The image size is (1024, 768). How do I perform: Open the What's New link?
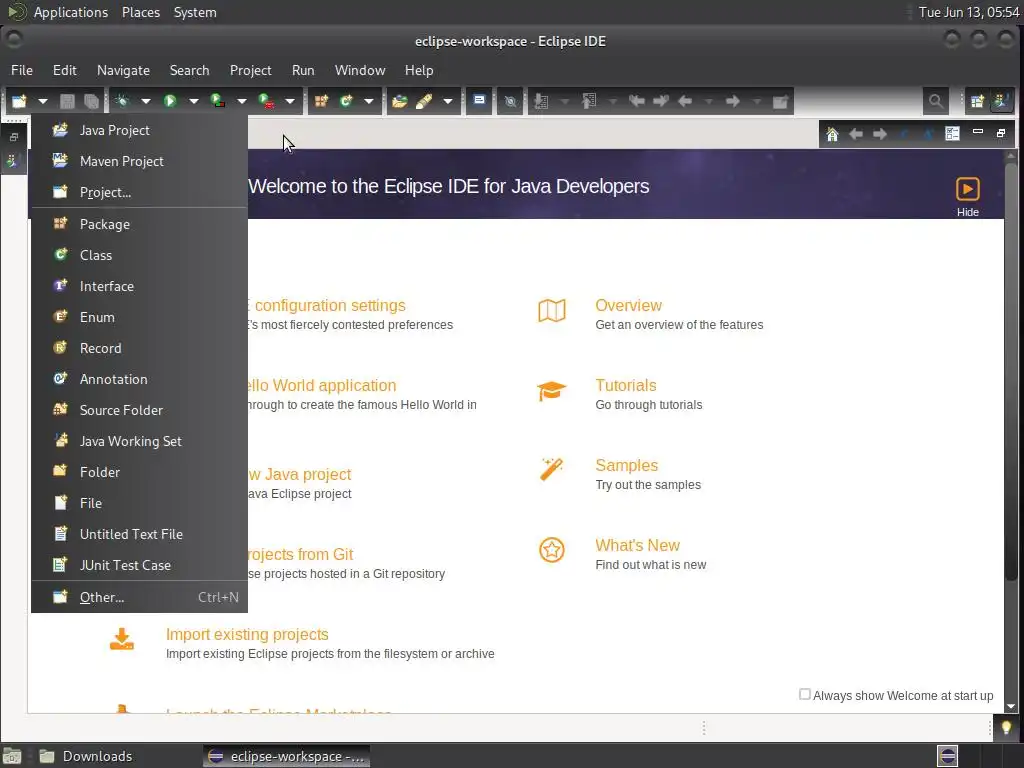click(637, 545)
